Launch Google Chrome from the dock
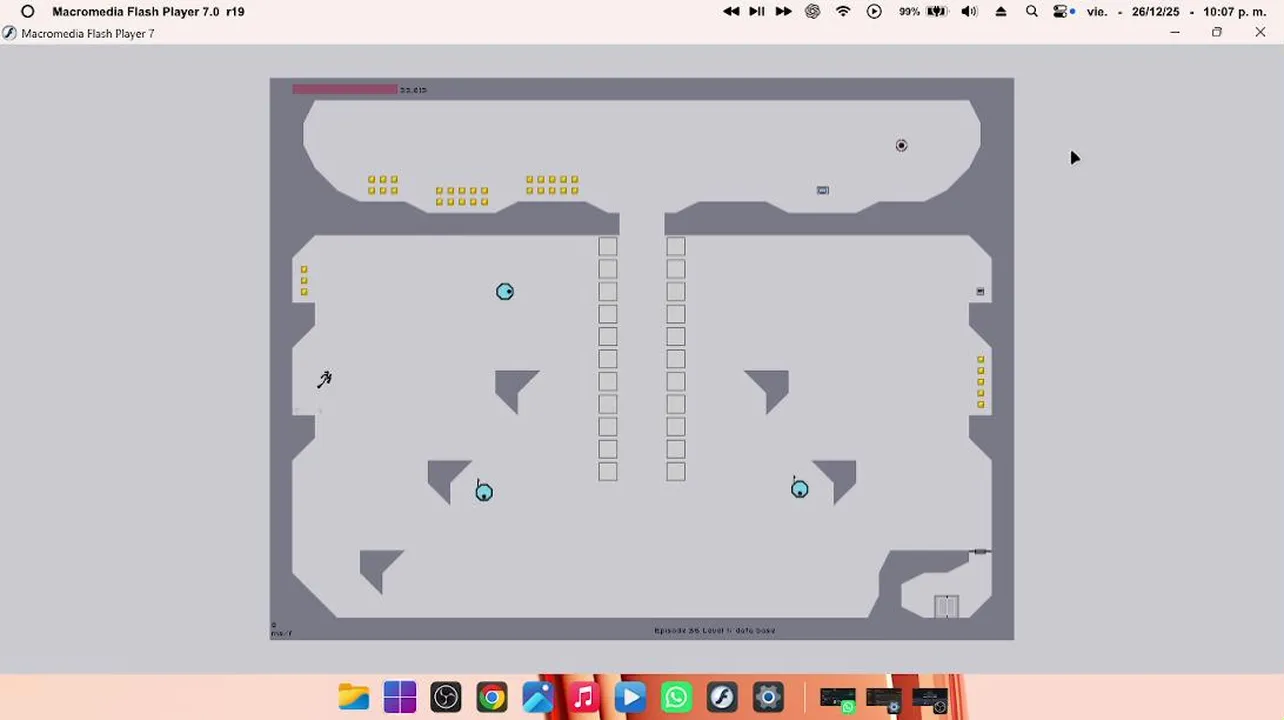Screen dimensions: 1284x720 click(492, 697)
